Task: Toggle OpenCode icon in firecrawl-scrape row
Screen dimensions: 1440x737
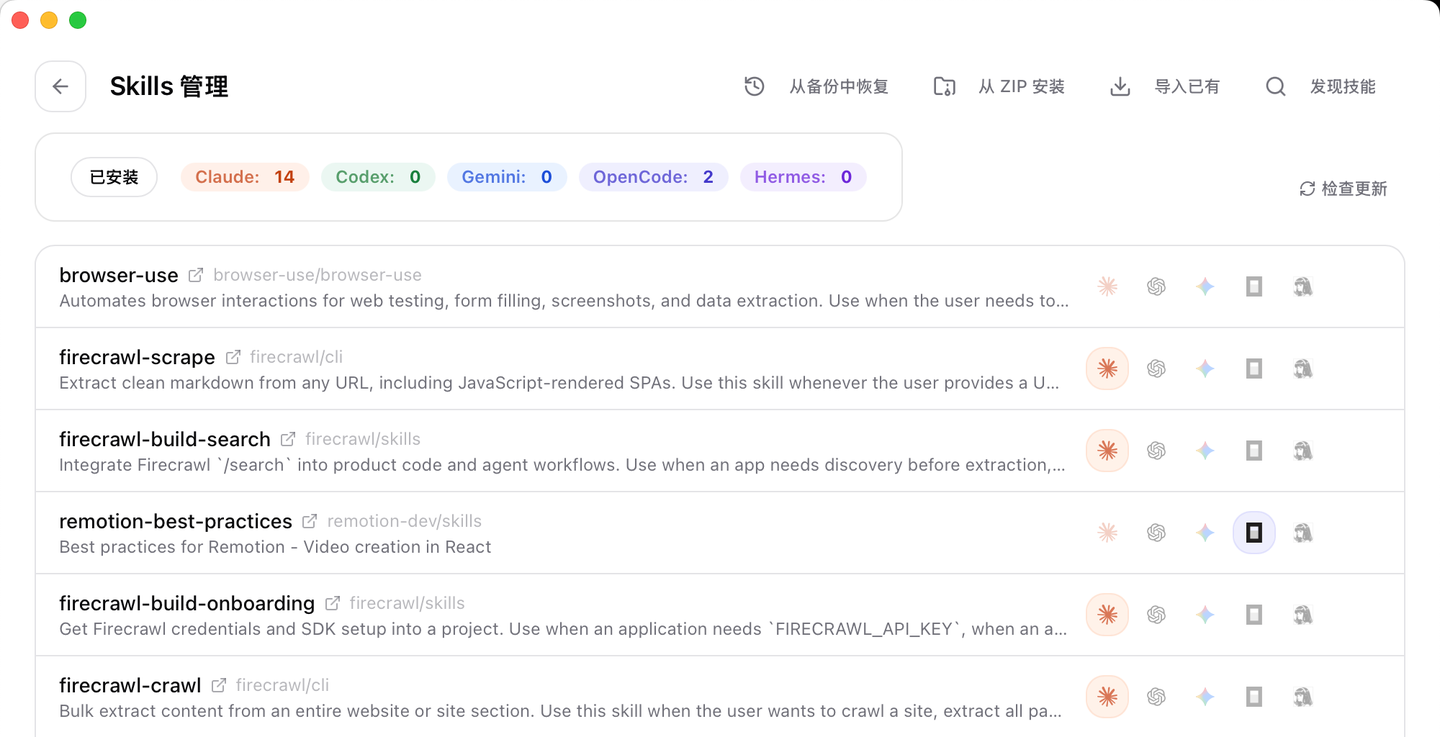Action: tap(1254, 369)
